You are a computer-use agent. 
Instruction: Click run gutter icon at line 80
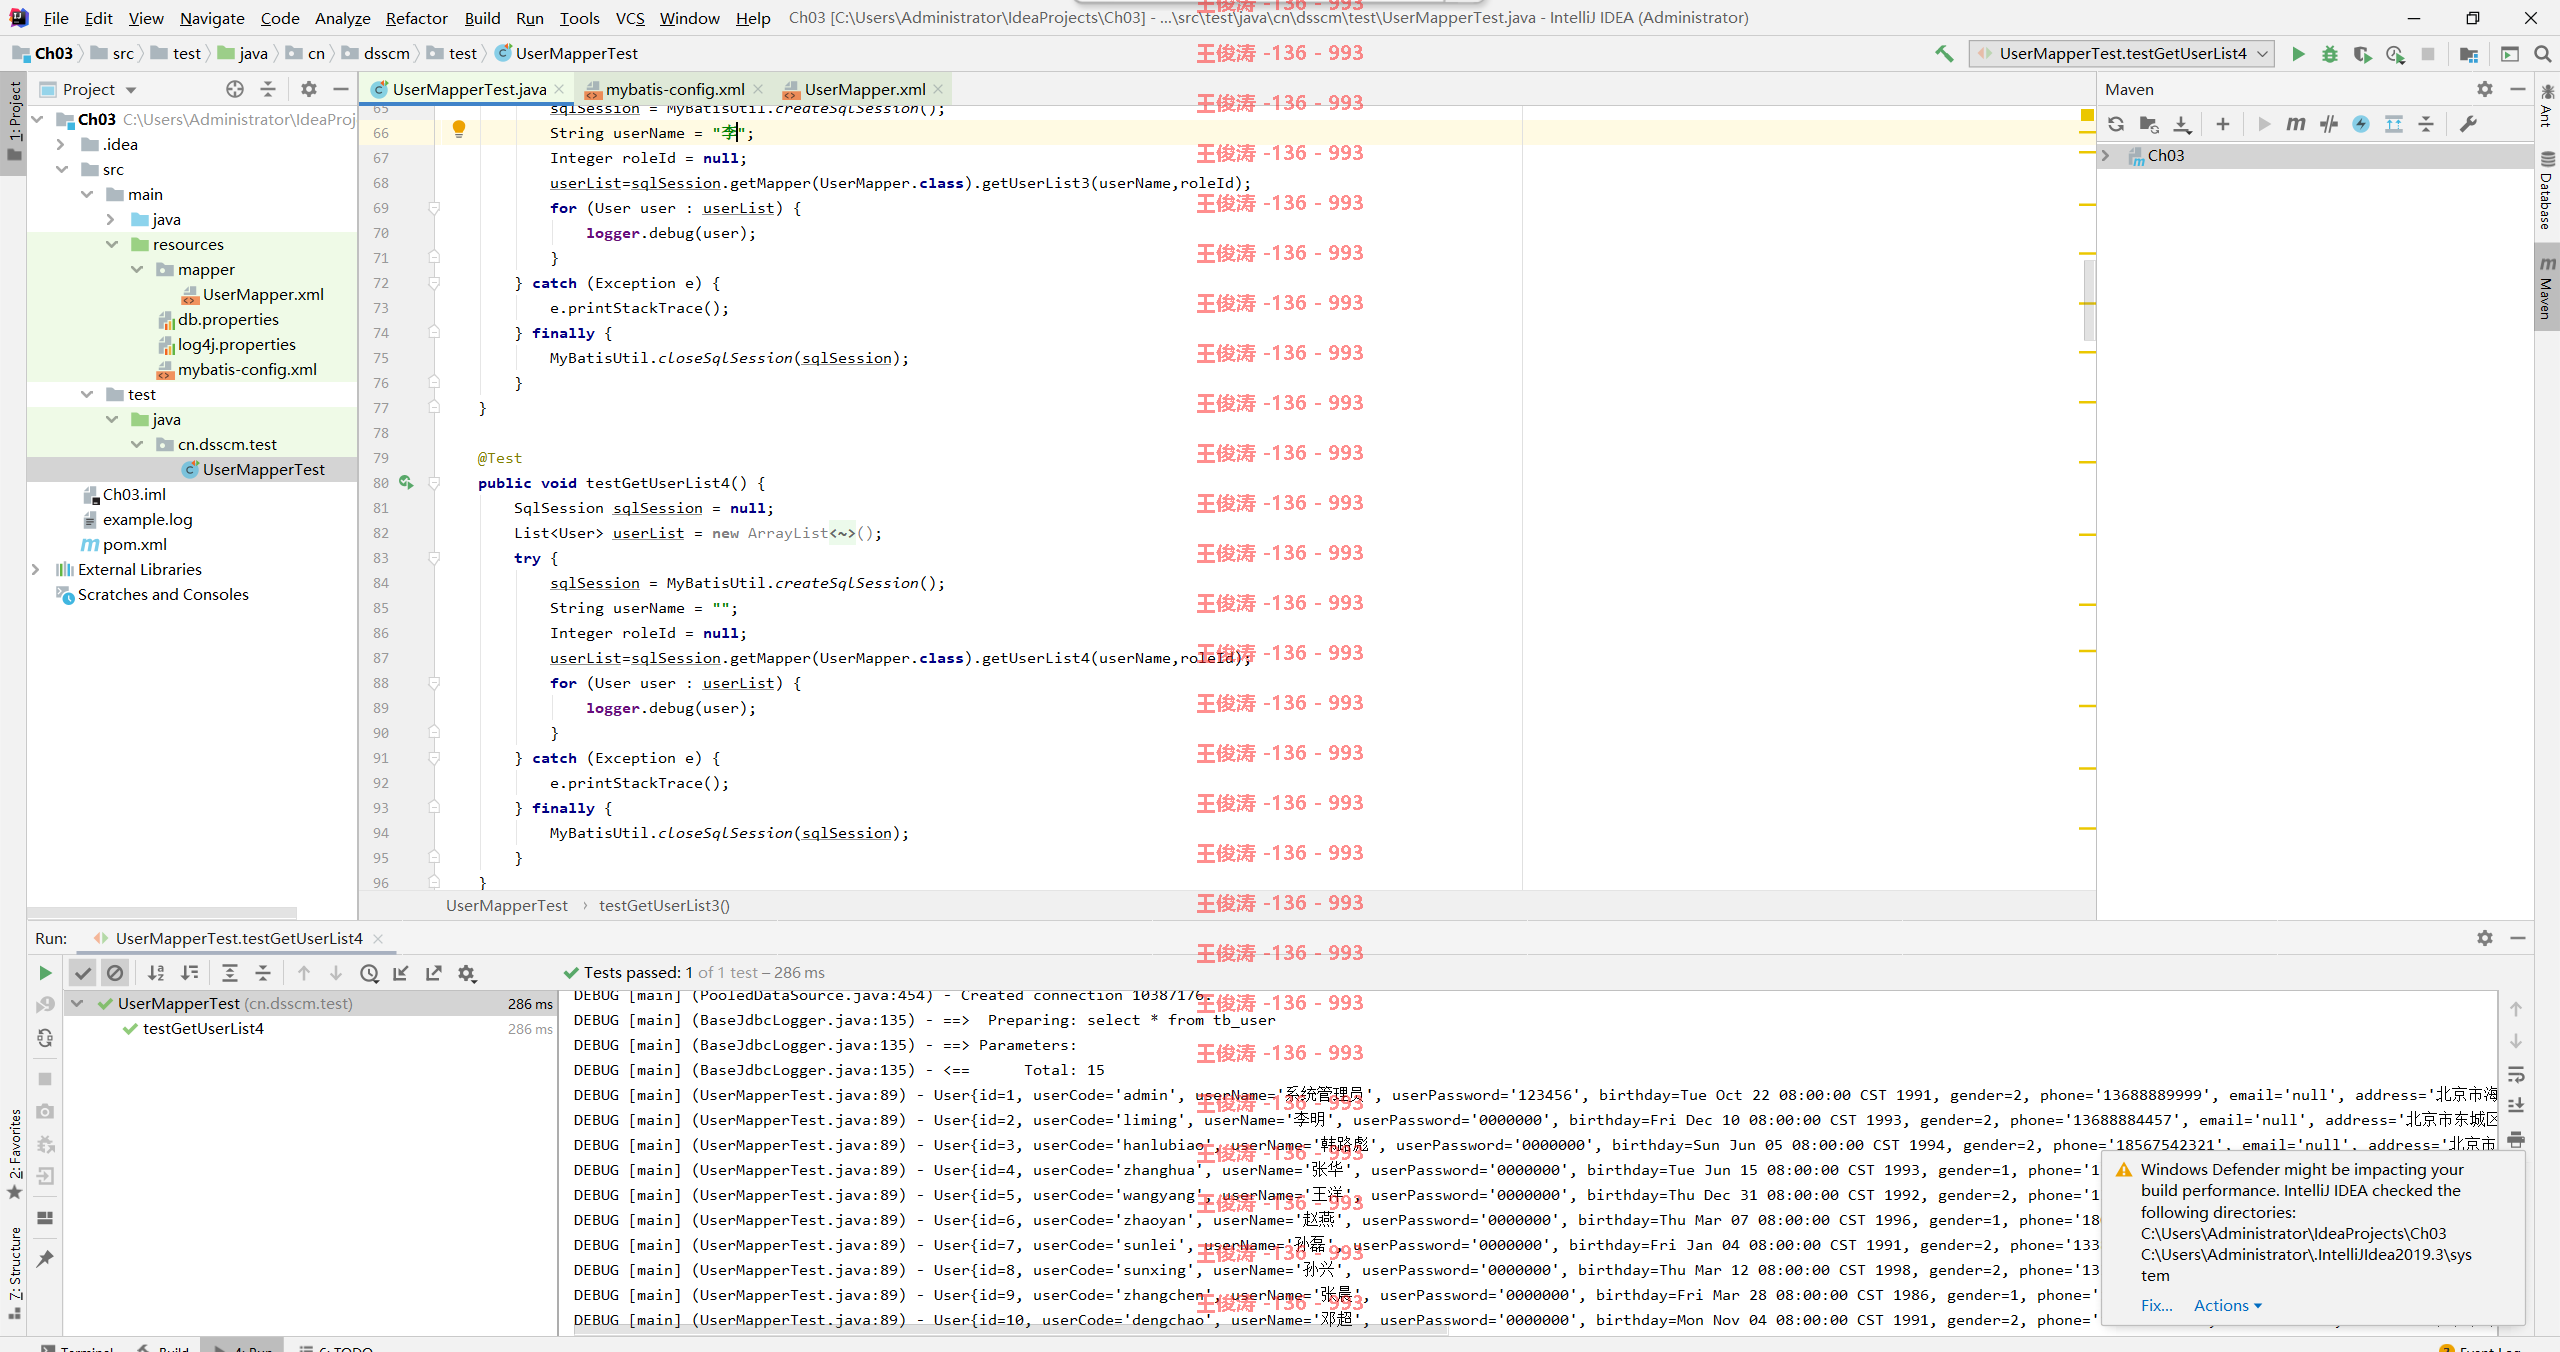click(406, 483)
